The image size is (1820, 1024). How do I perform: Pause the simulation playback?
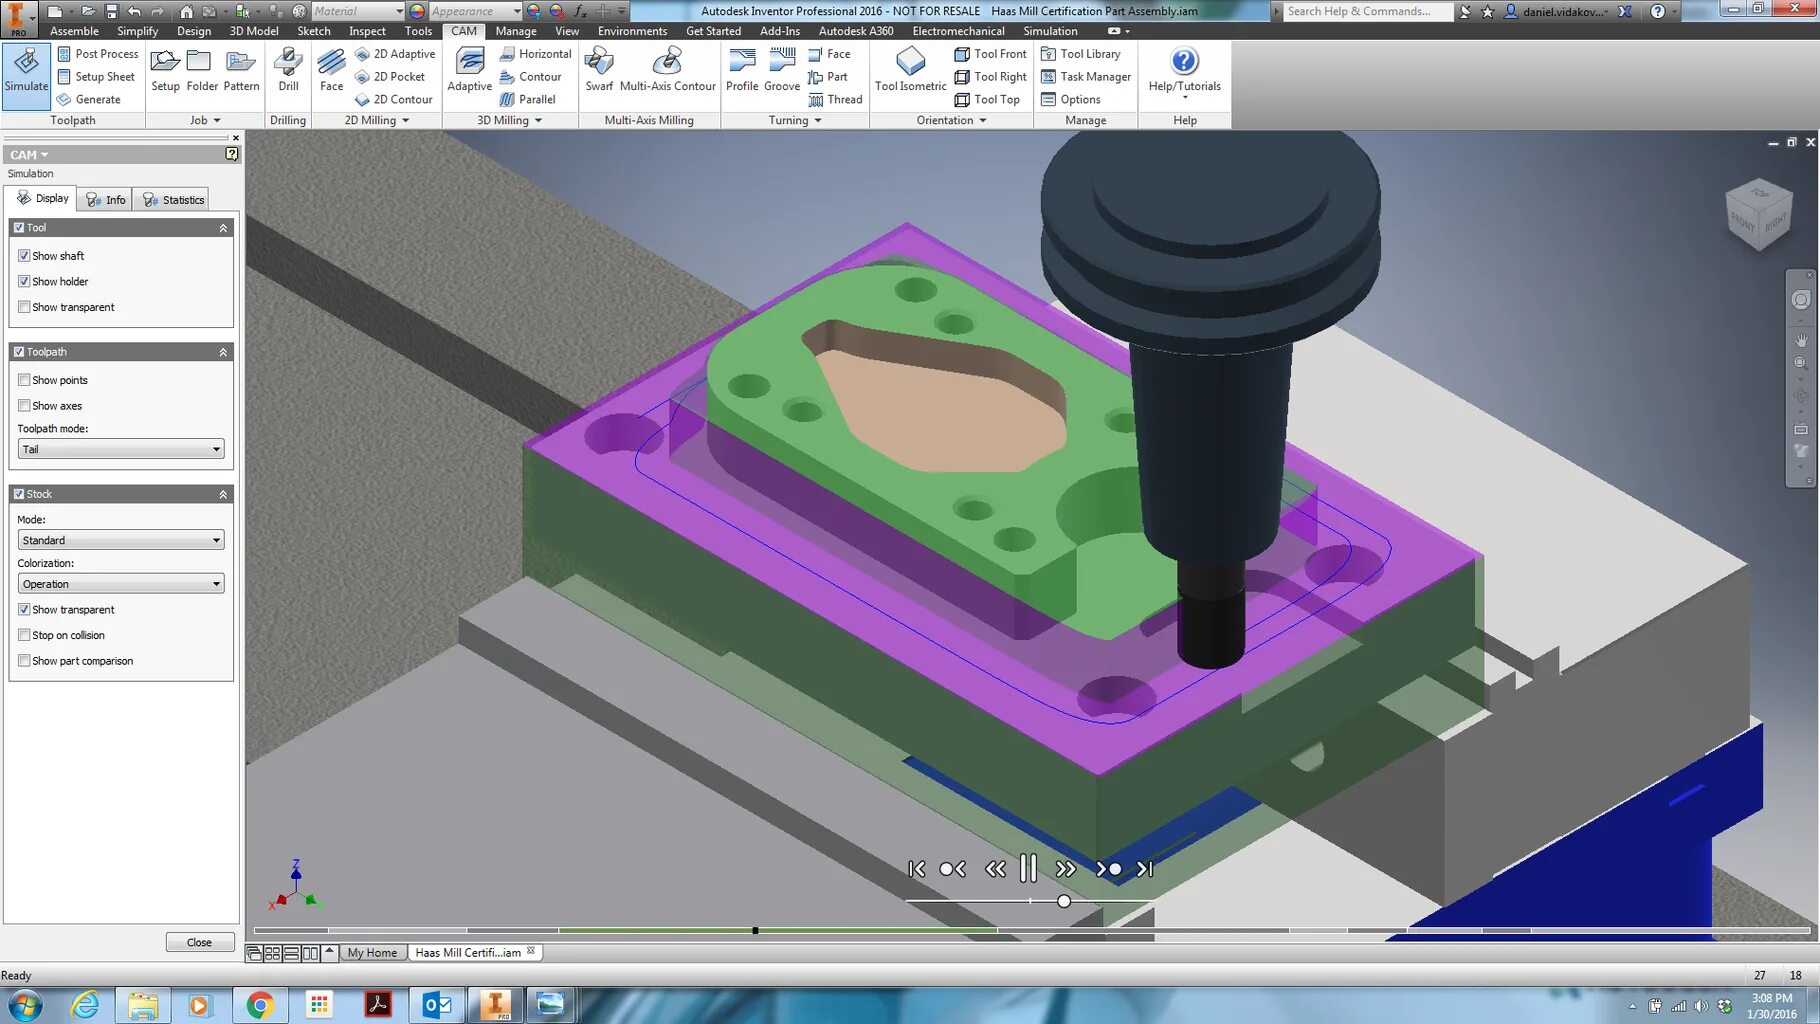point(1028,868)
